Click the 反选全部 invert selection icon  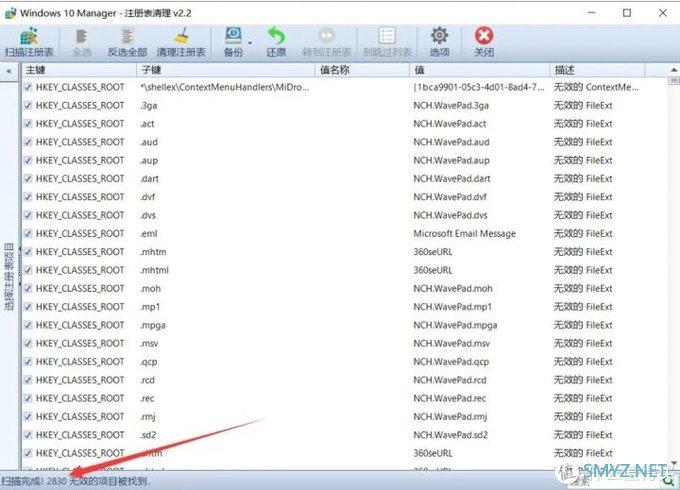coord(128,36)
